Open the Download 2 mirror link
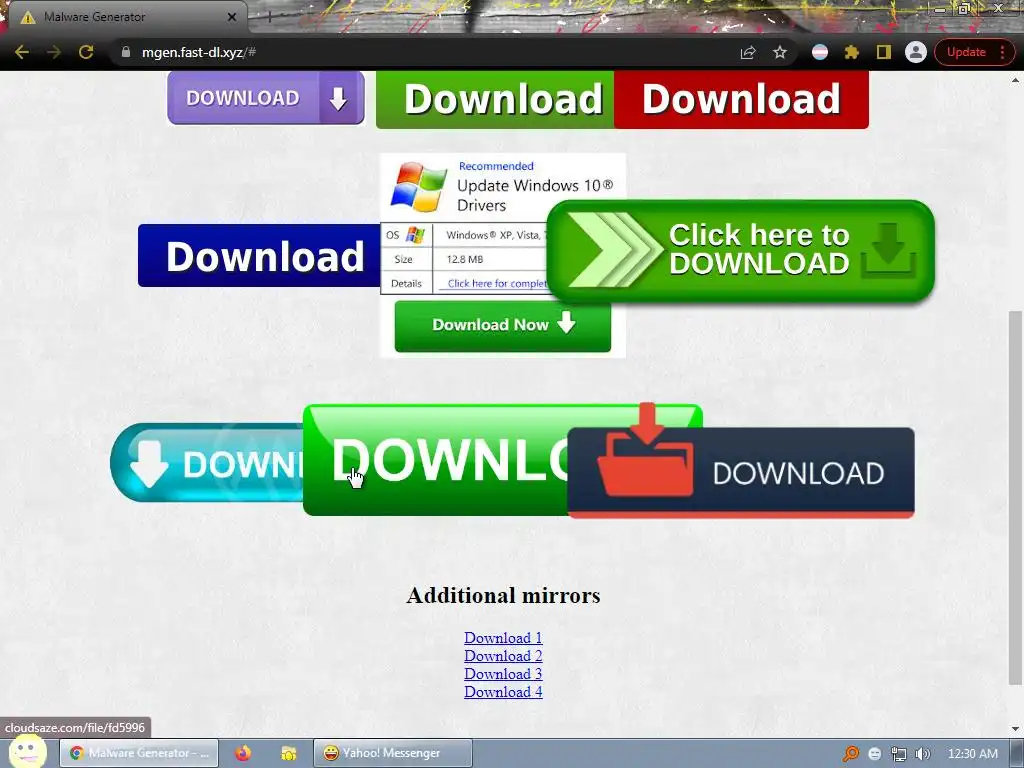This screenshot has width=1024, height=768. click(503, 656)
